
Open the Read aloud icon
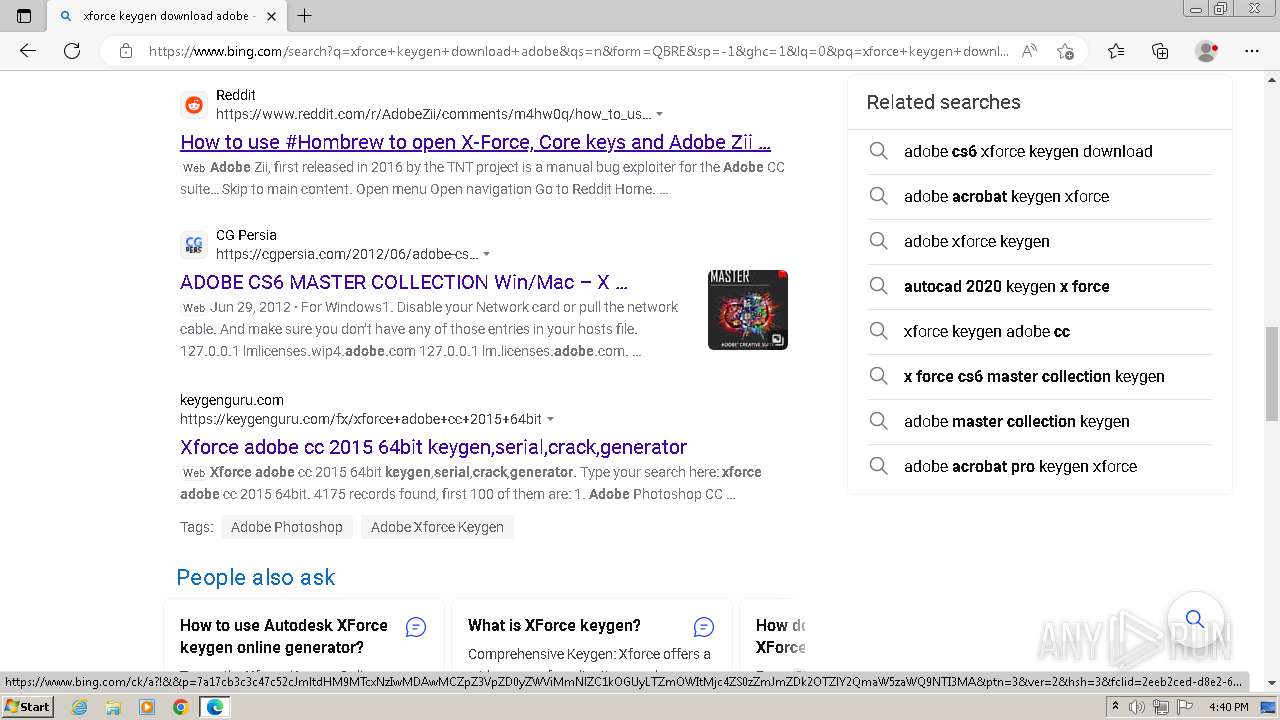coord(1029,51)
